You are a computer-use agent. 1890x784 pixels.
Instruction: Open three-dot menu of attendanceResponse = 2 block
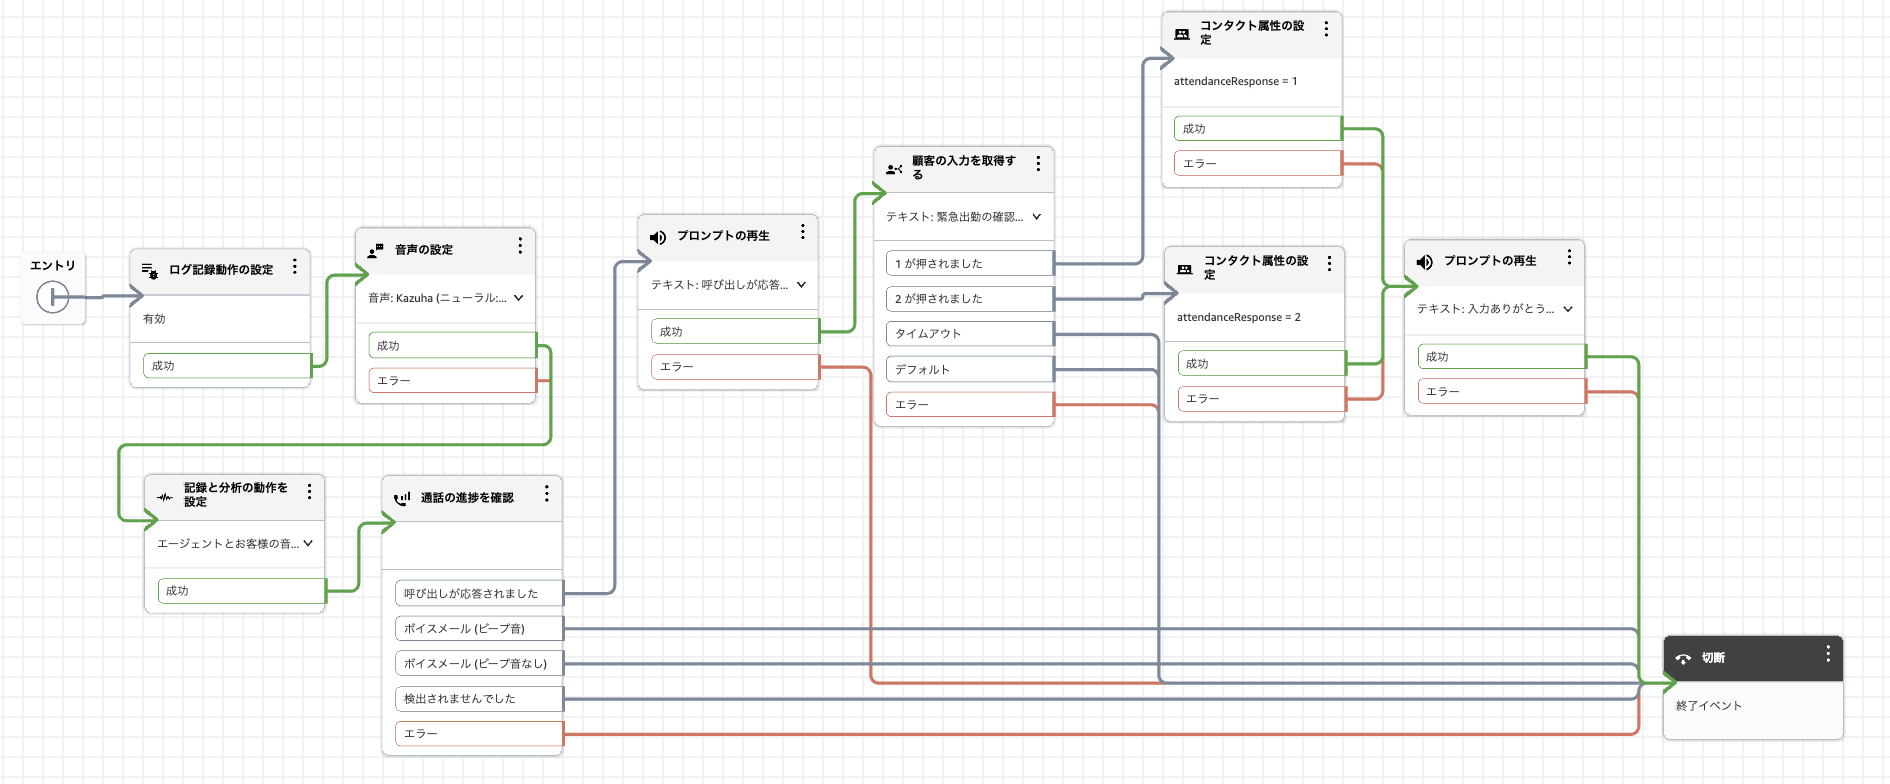click(1330, 264)
